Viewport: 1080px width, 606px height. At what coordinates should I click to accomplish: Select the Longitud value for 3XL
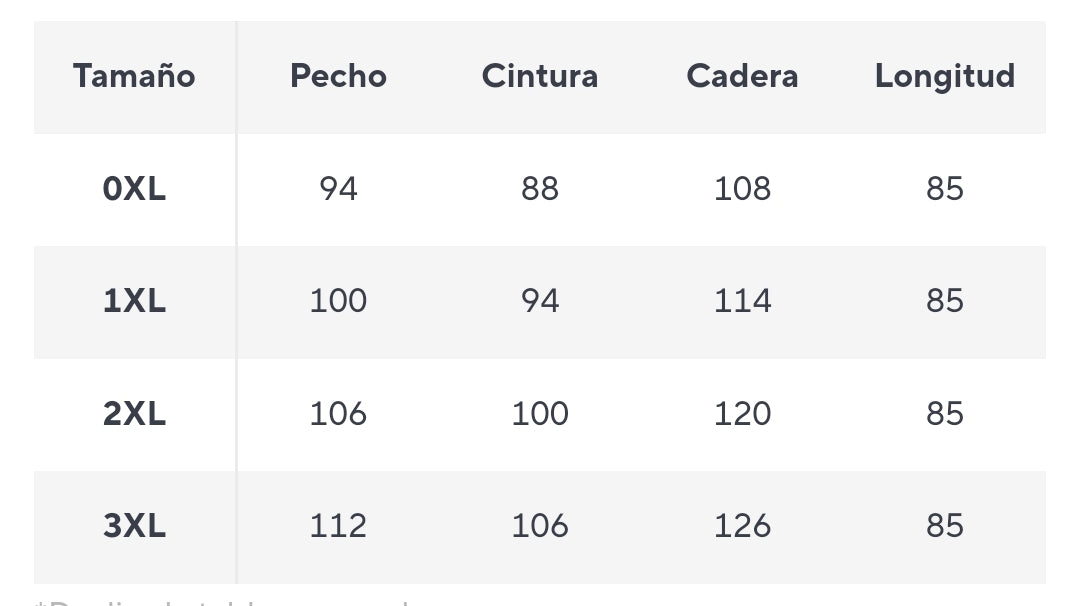click(945, 526)
